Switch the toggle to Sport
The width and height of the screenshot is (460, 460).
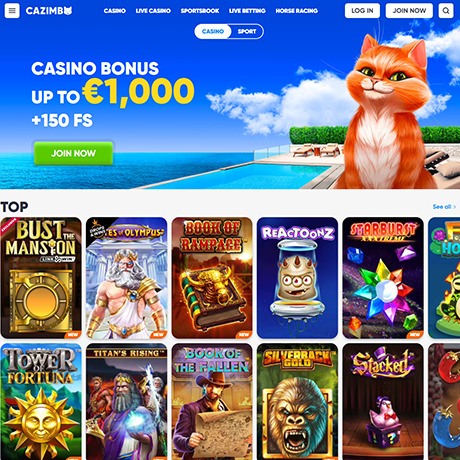(x=247, y=31)
